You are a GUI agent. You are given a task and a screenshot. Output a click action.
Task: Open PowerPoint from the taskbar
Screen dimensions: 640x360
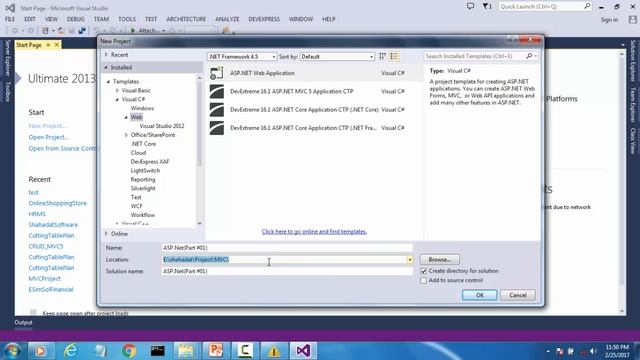216,351
